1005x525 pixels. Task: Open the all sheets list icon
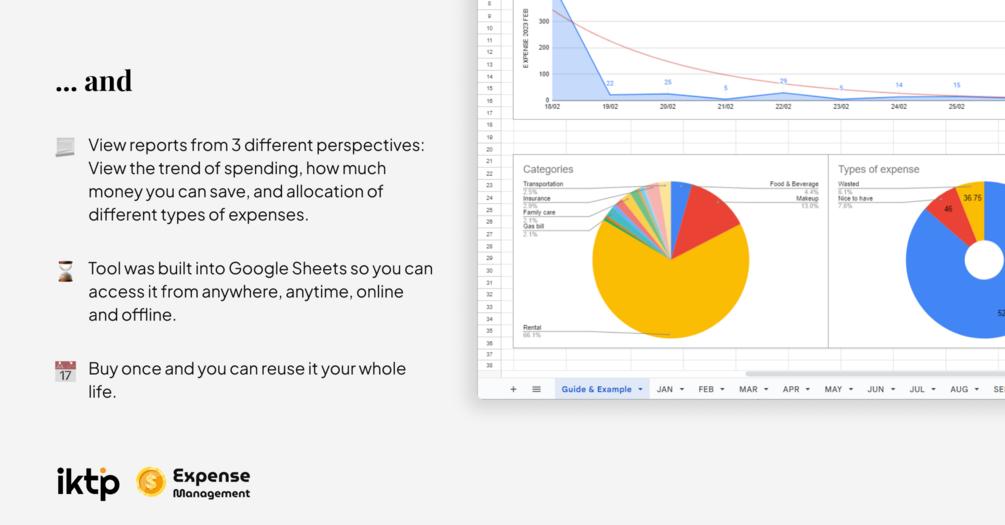[x=536, y=389]
